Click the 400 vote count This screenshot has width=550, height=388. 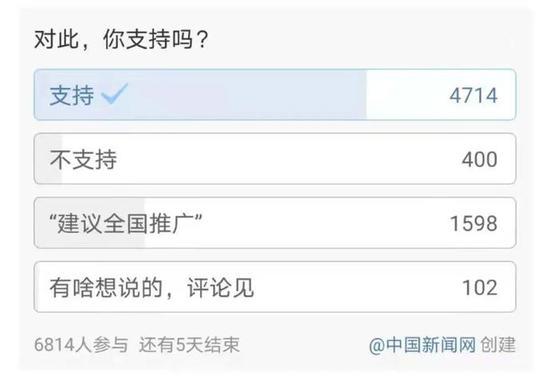[479, 159]
